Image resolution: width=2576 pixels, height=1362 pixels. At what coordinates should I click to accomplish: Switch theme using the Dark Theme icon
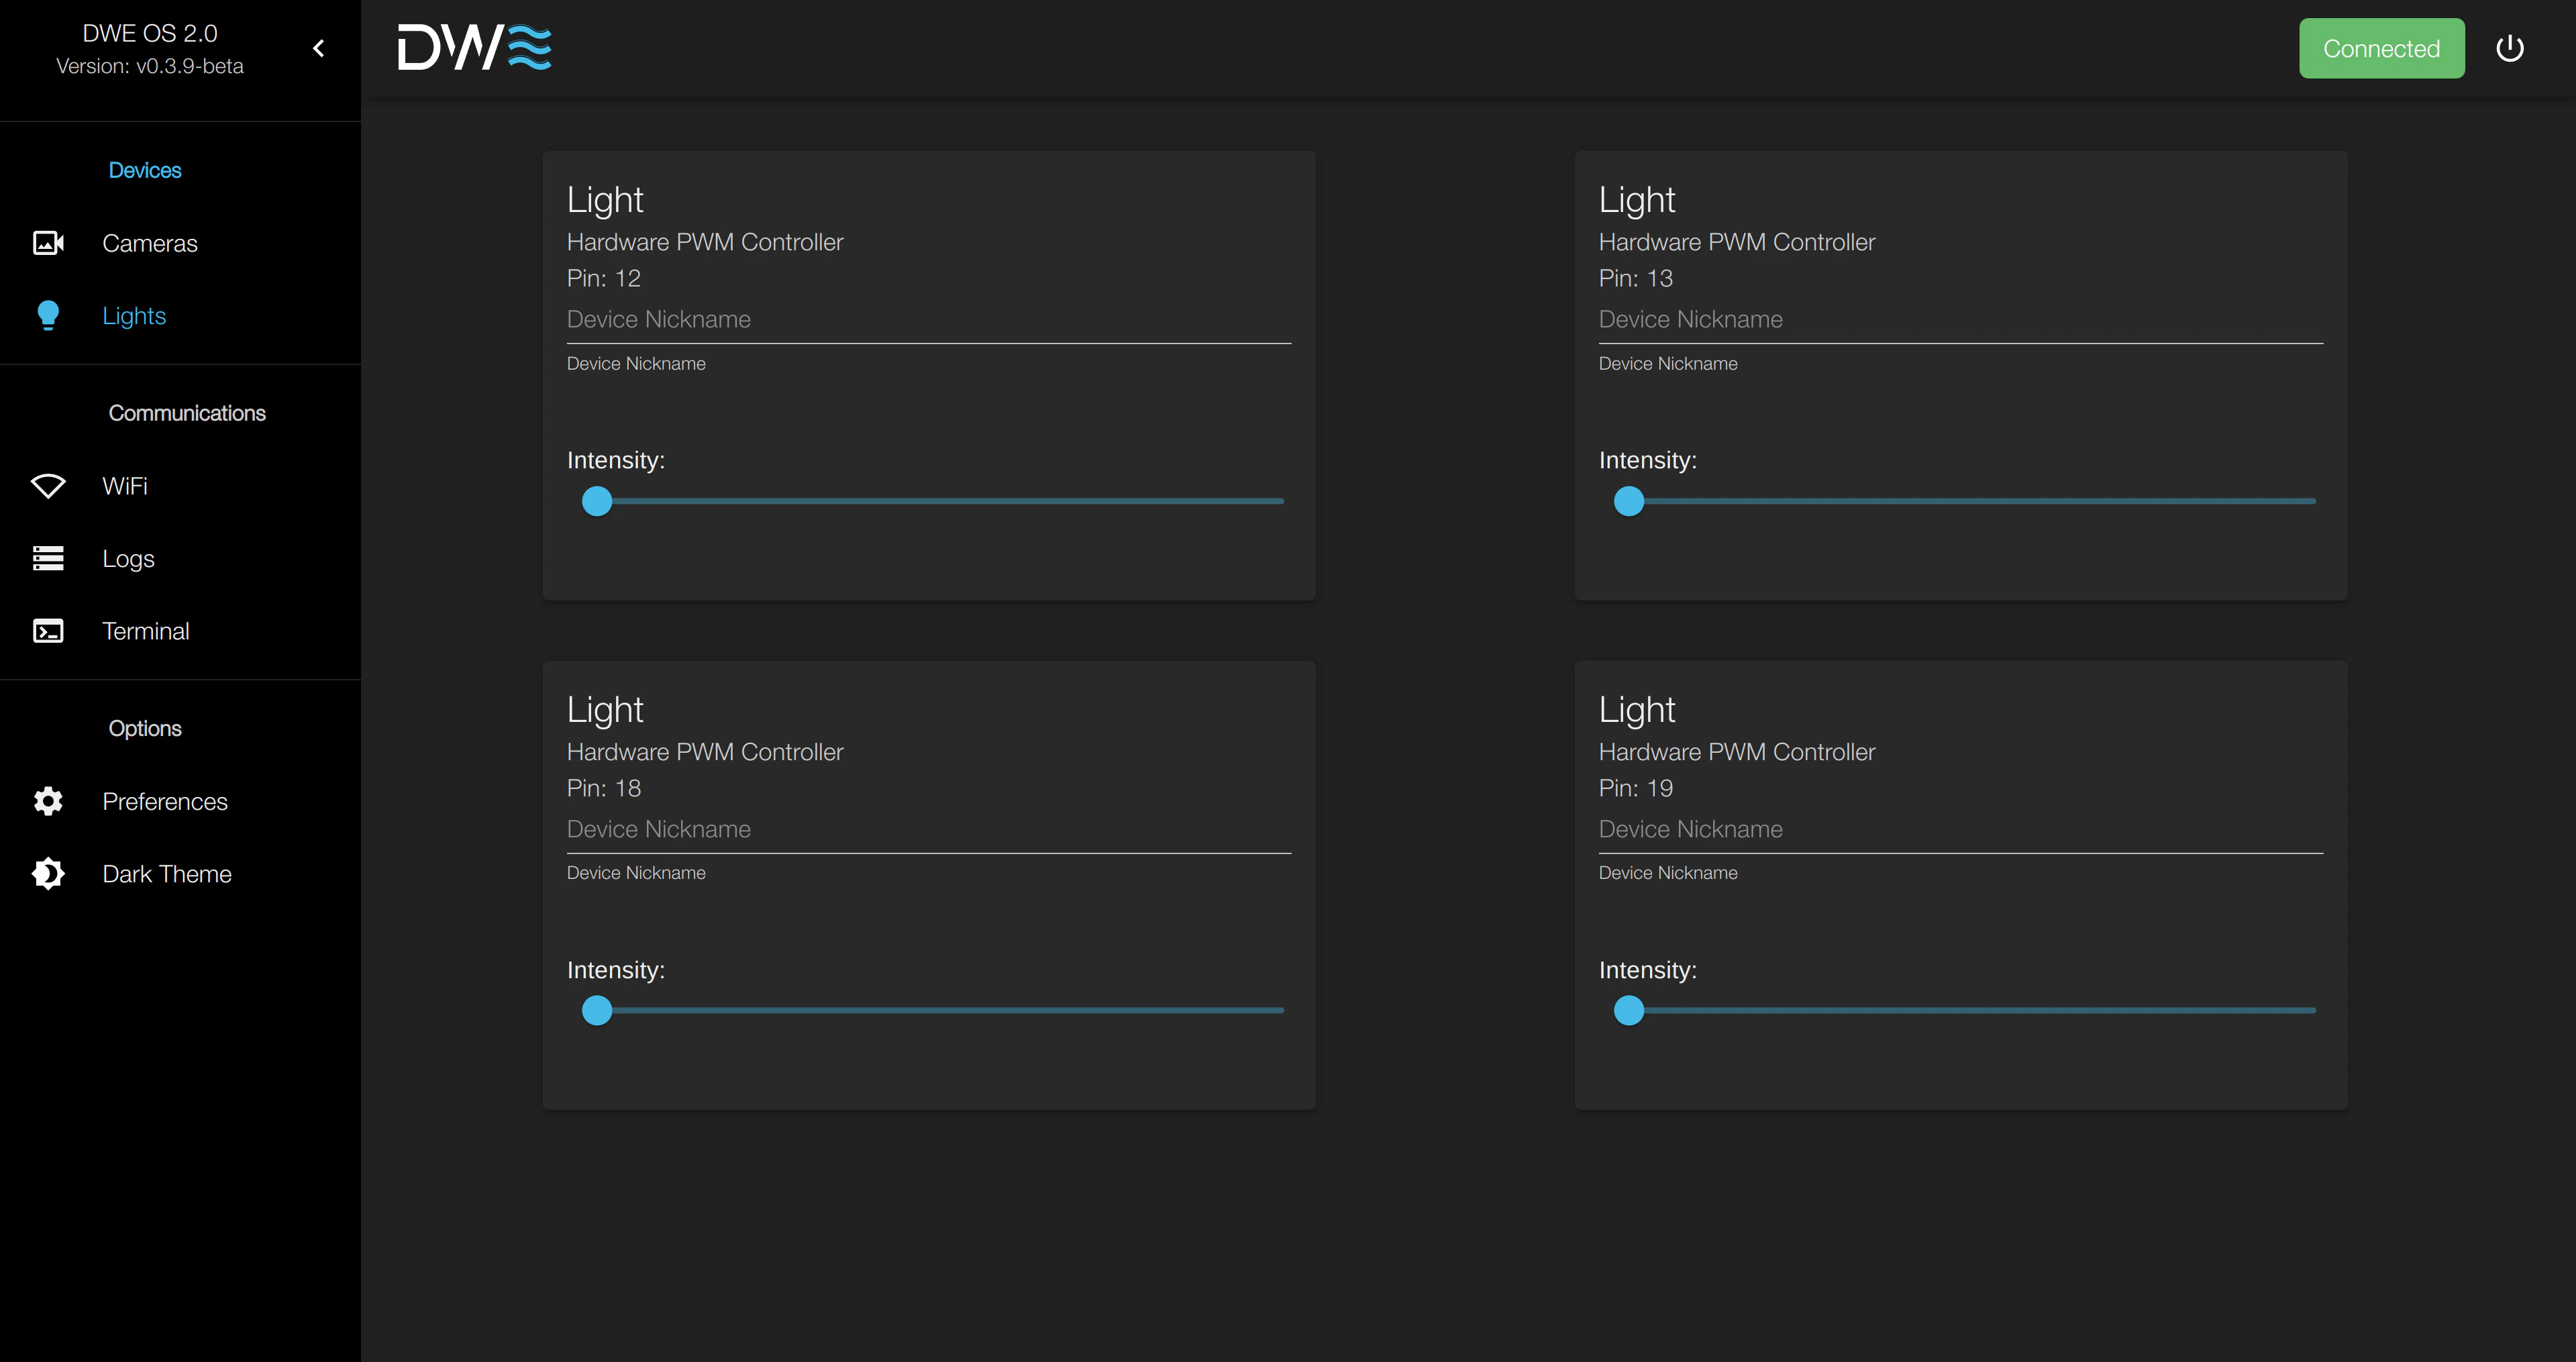(47, 873)
